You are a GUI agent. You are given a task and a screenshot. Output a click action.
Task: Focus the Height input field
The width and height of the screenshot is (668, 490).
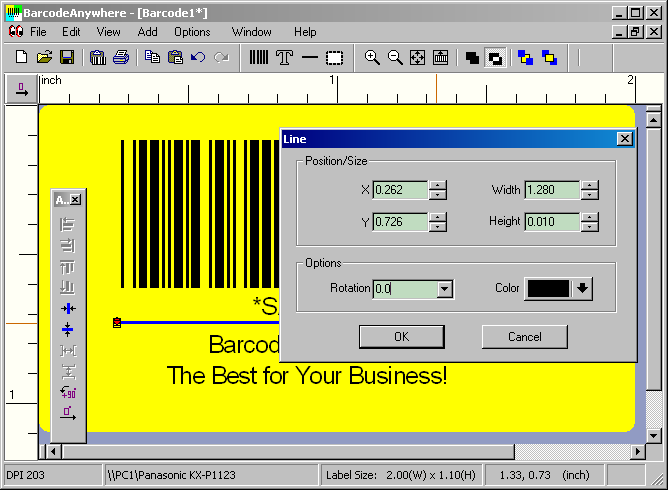click(552, 222)
